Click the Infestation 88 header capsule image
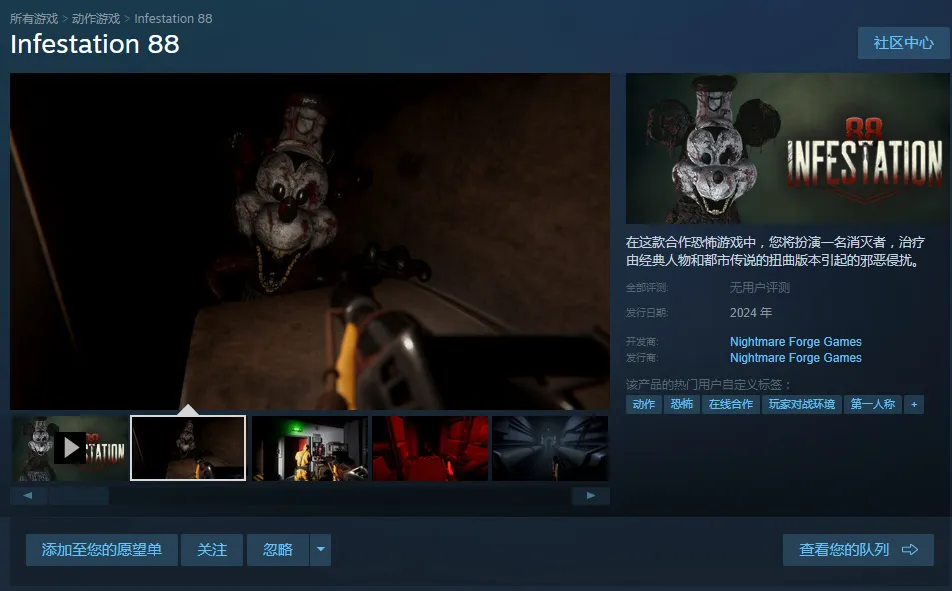This screenshot has height=591, width=952. click(787, 148)
